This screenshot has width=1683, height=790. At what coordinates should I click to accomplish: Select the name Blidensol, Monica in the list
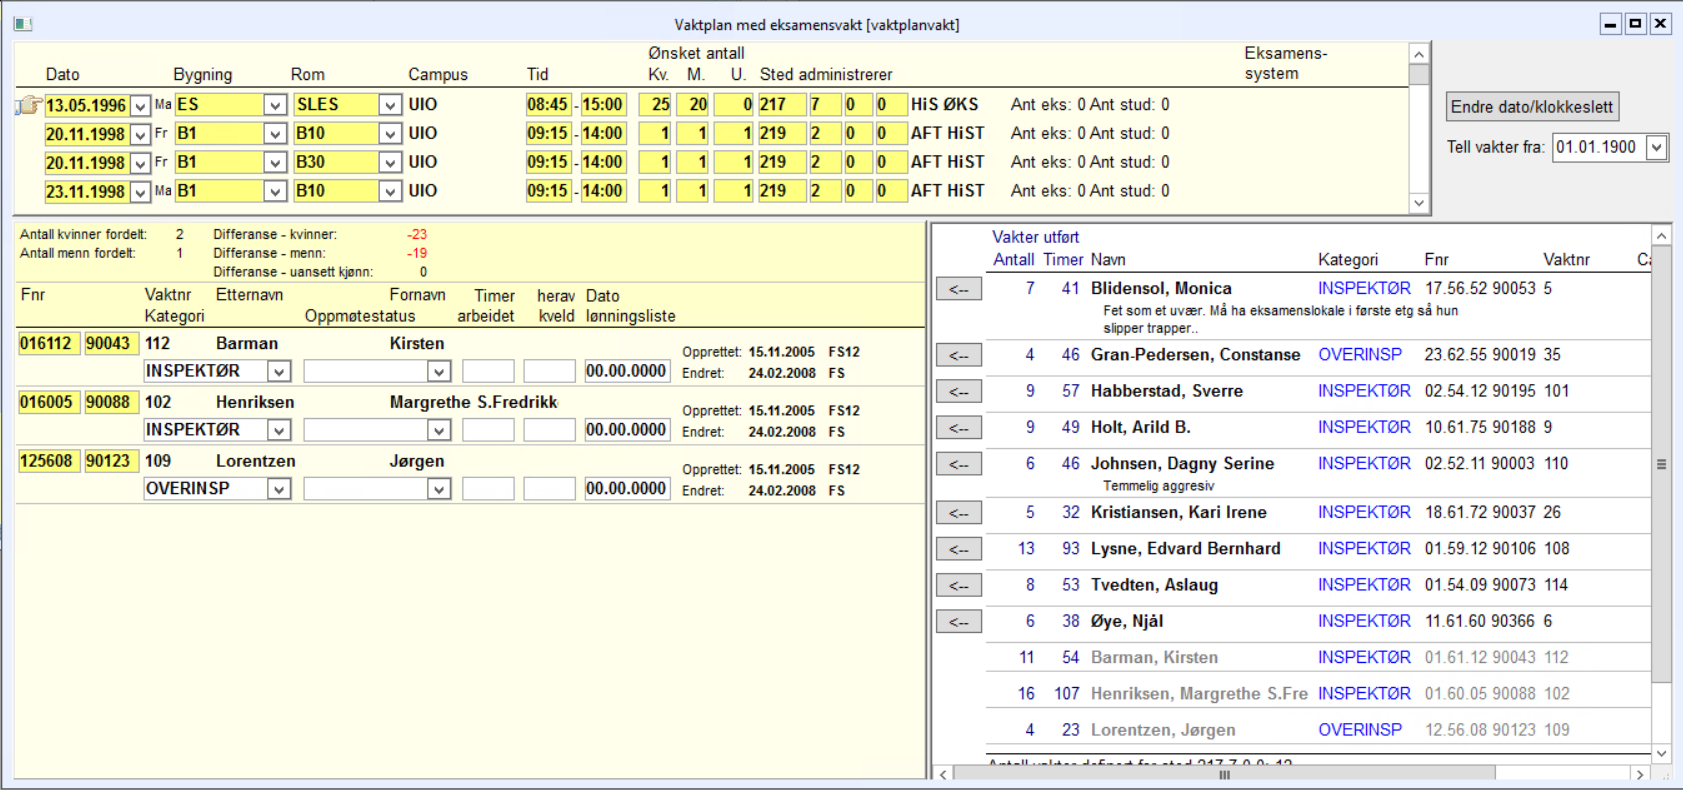pyautogui.click(x=1161, y=289)
